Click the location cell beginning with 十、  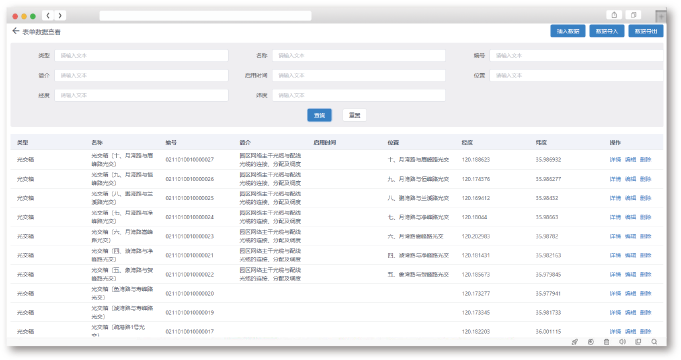(x=418, y=159)
